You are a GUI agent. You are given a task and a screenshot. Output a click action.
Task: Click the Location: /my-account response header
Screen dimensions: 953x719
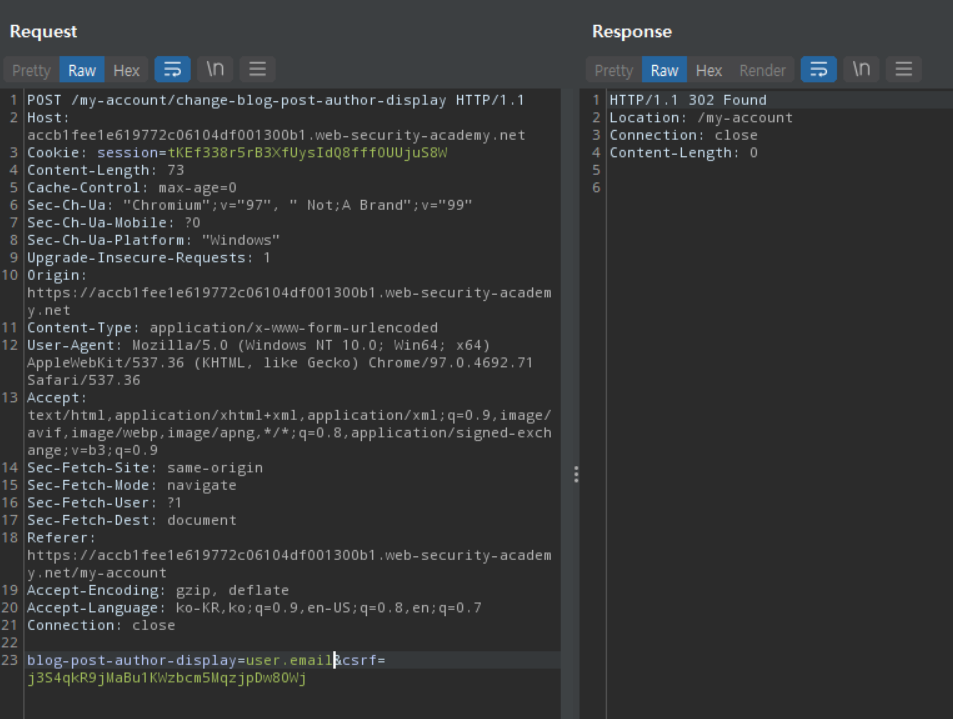point(701,118)
